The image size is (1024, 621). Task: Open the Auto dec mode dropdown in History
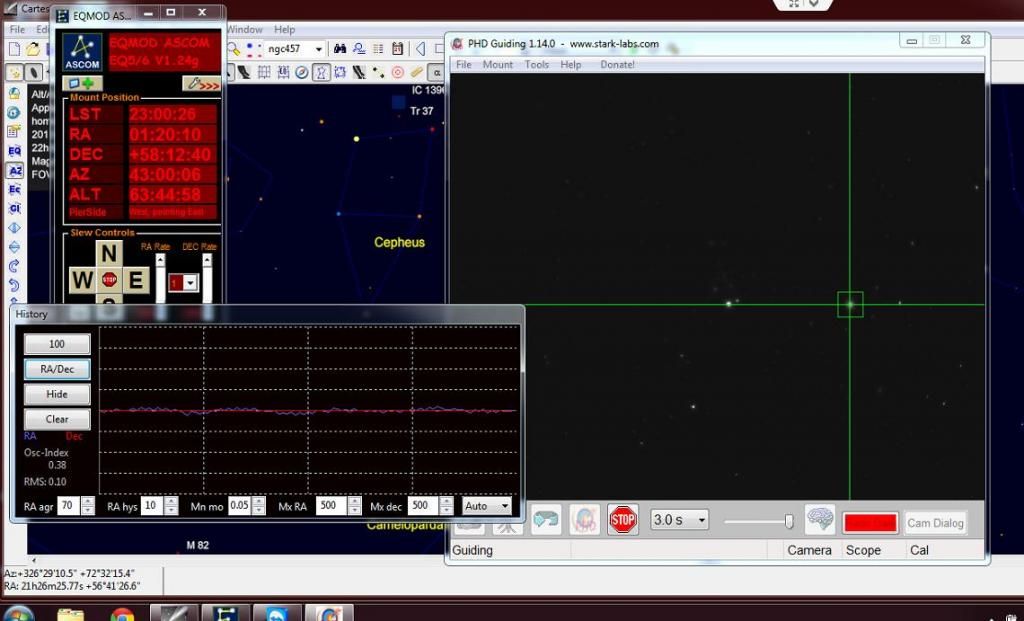[504, 505]
